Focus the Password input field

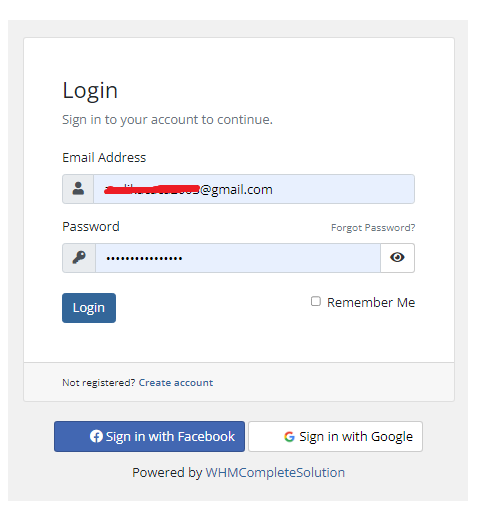[238, 258]
